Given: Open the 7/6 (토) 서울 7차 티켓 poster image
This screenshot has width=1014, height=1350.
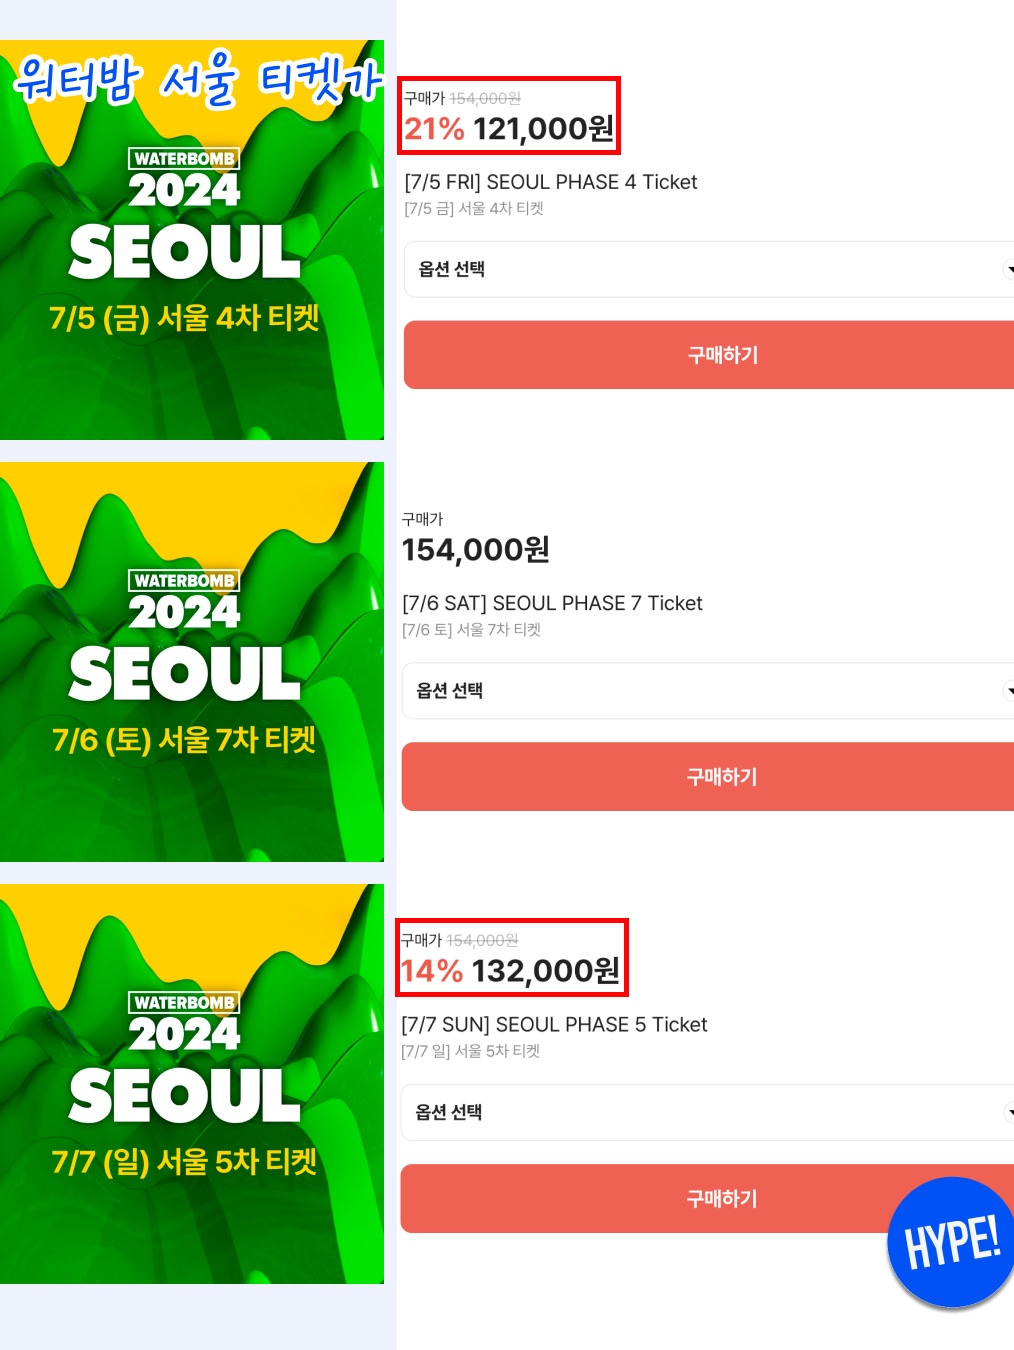Looking at the screenshot, I should [192, 662].
